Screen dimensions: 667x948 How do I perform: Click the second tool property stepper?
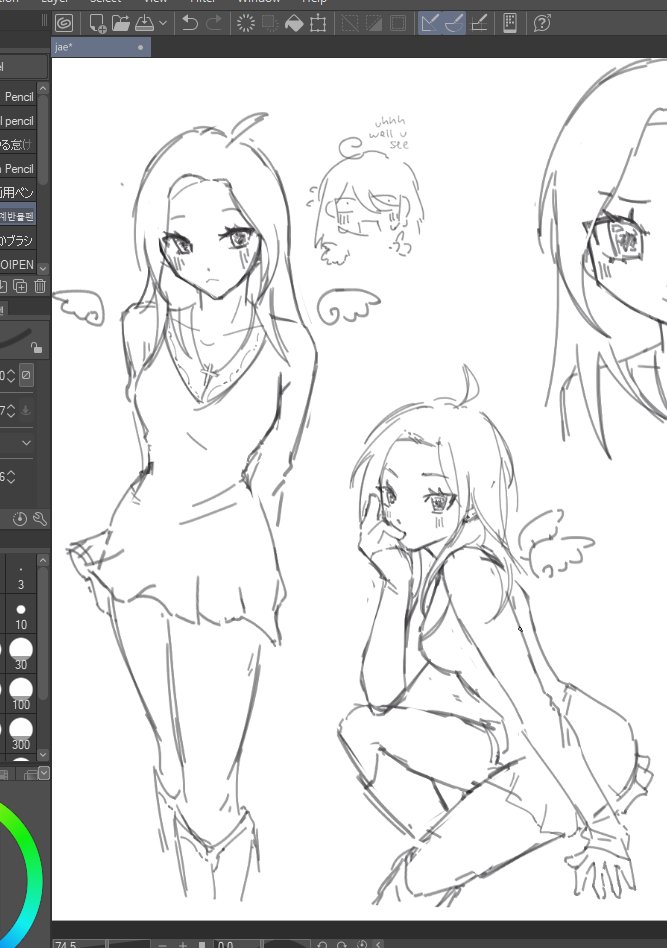pyautogui.click(x=10, y=411)
